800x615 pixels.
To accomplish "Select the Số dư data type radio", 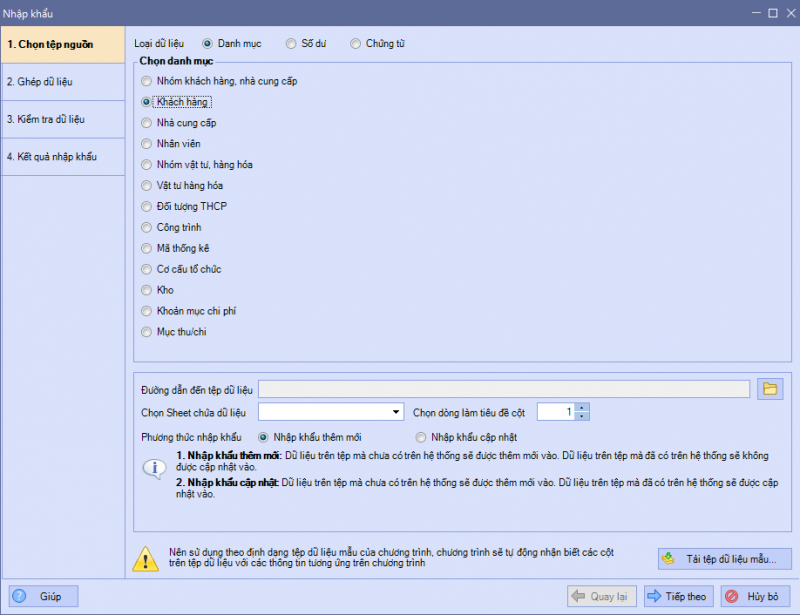I will (291, 43).
